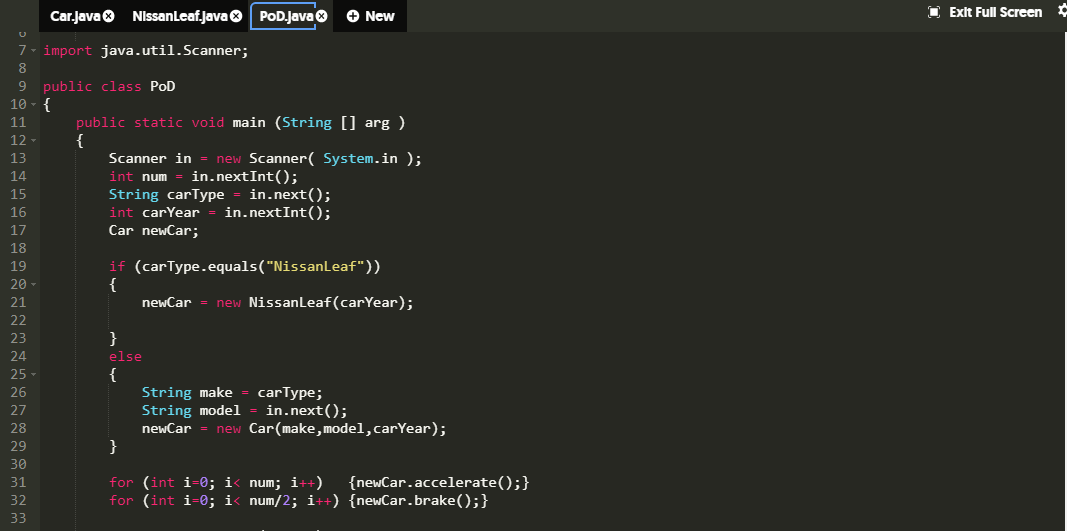Image resolution: width=1067 pixels, height=531 pixels.
Task: Create a New file tab
Action: pos(370,16)
